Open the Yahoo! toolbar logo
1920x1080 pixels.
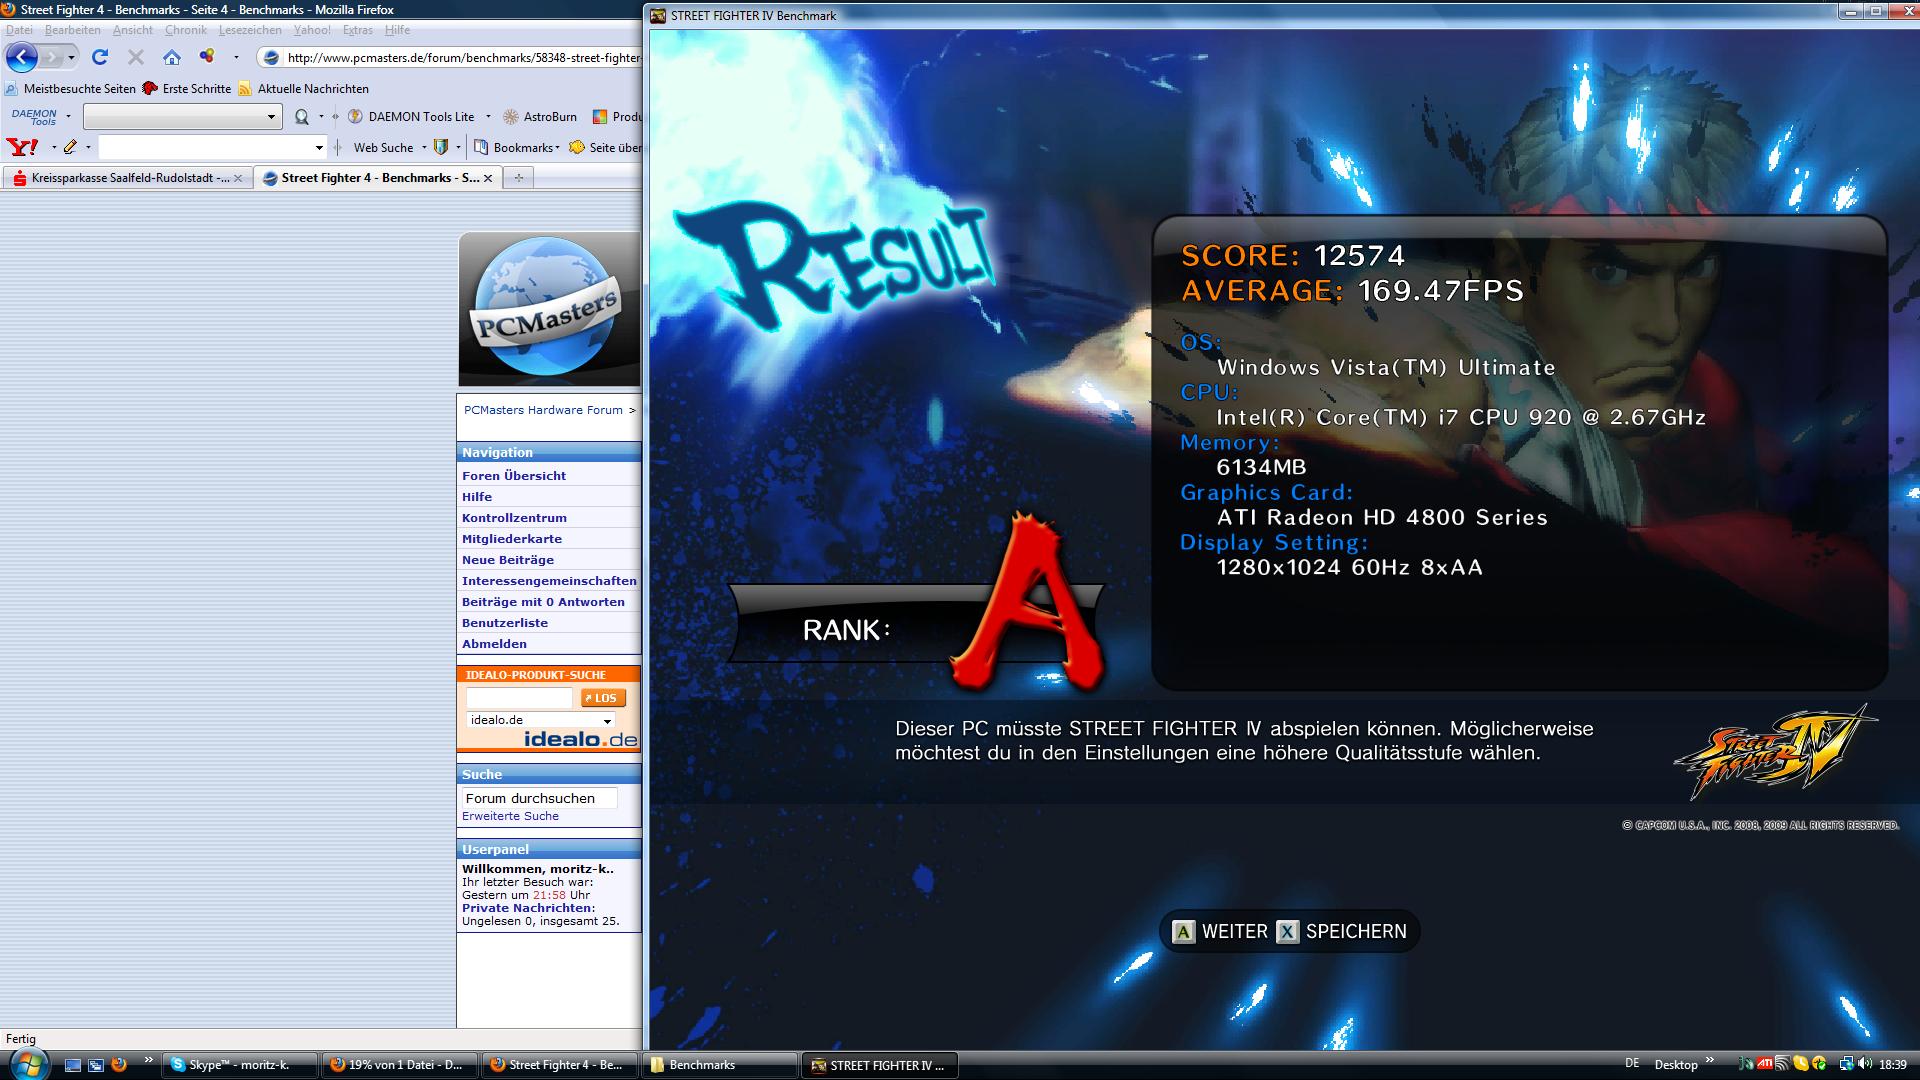coord(21,147)
